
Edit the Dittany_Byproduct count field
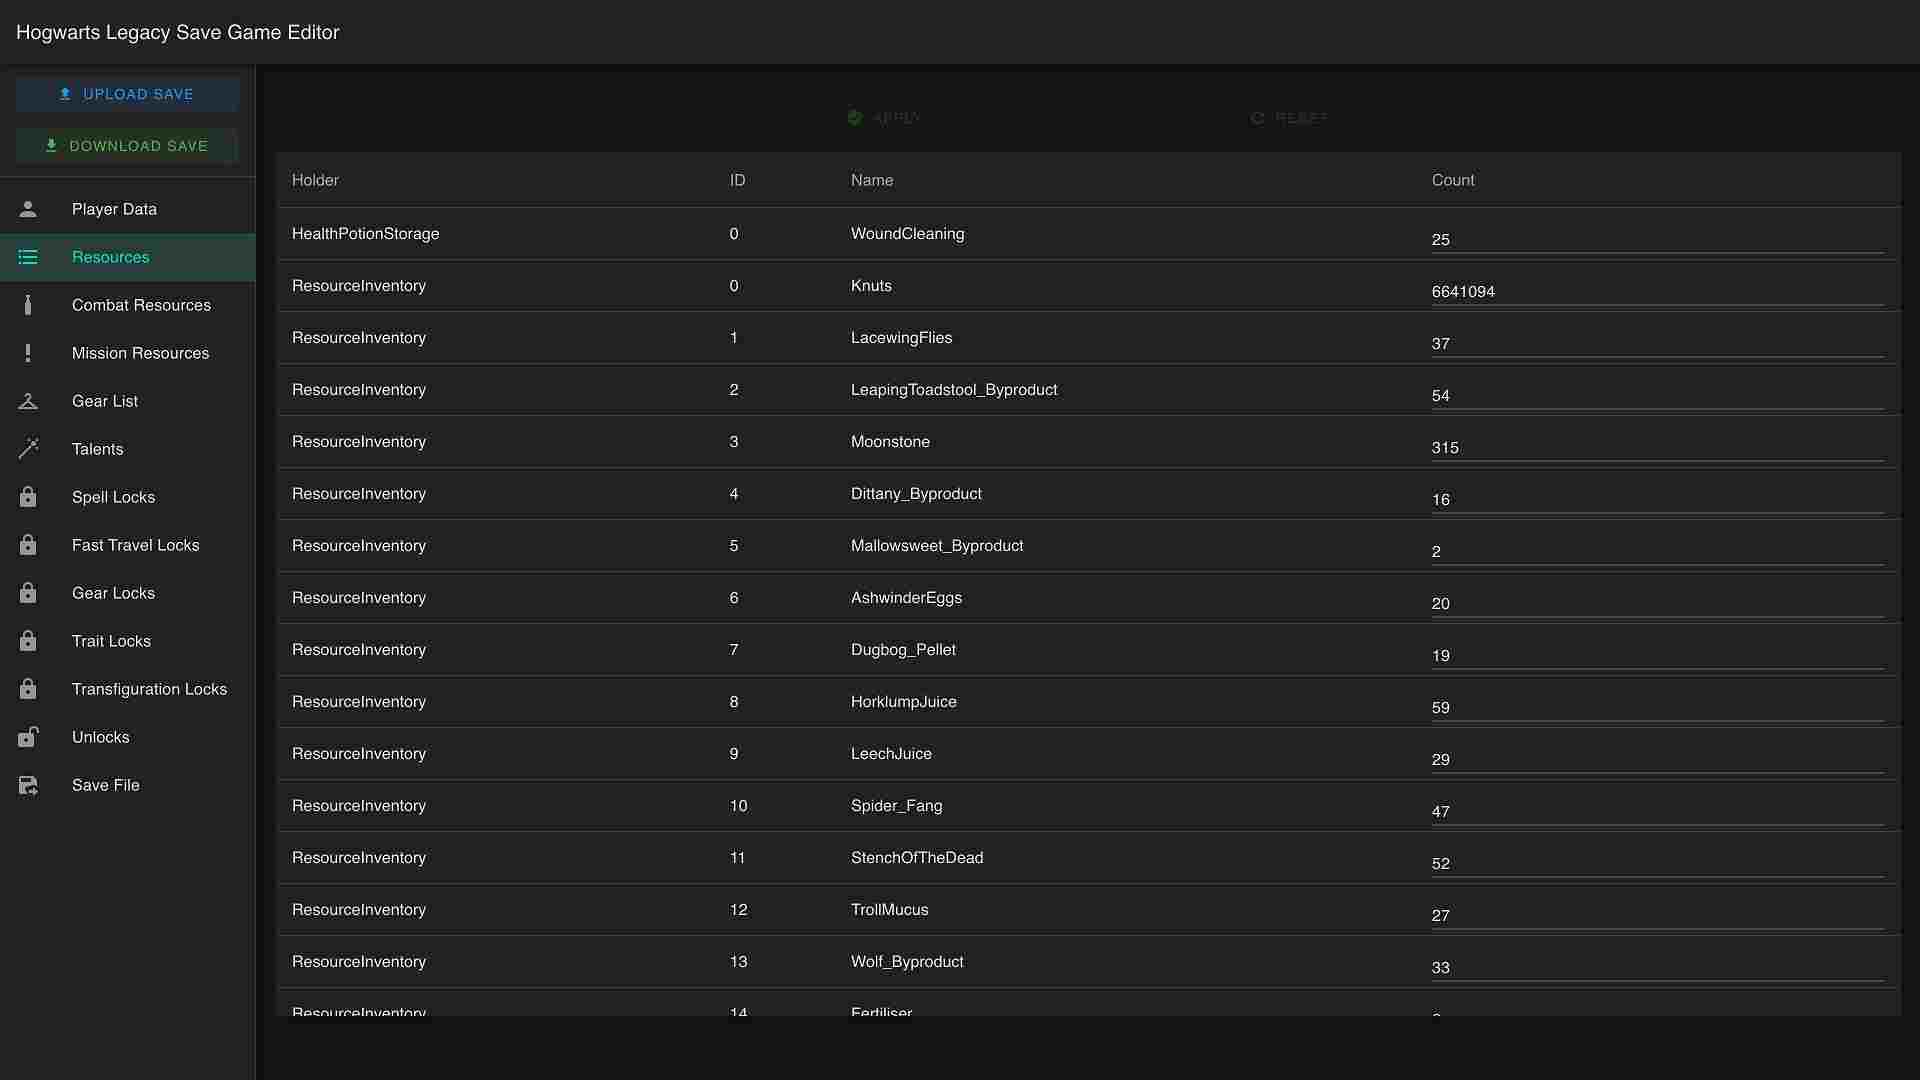1657,499
